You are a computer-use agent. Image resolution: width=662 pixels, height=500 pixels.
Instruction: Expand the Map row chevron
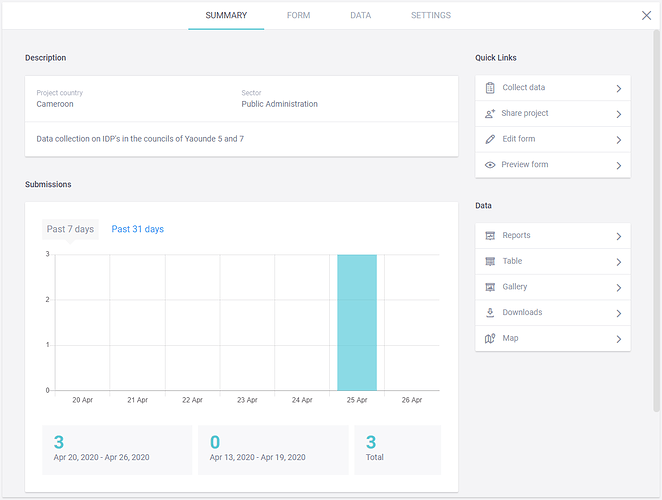pyautogui.click(x=618, y=339)
